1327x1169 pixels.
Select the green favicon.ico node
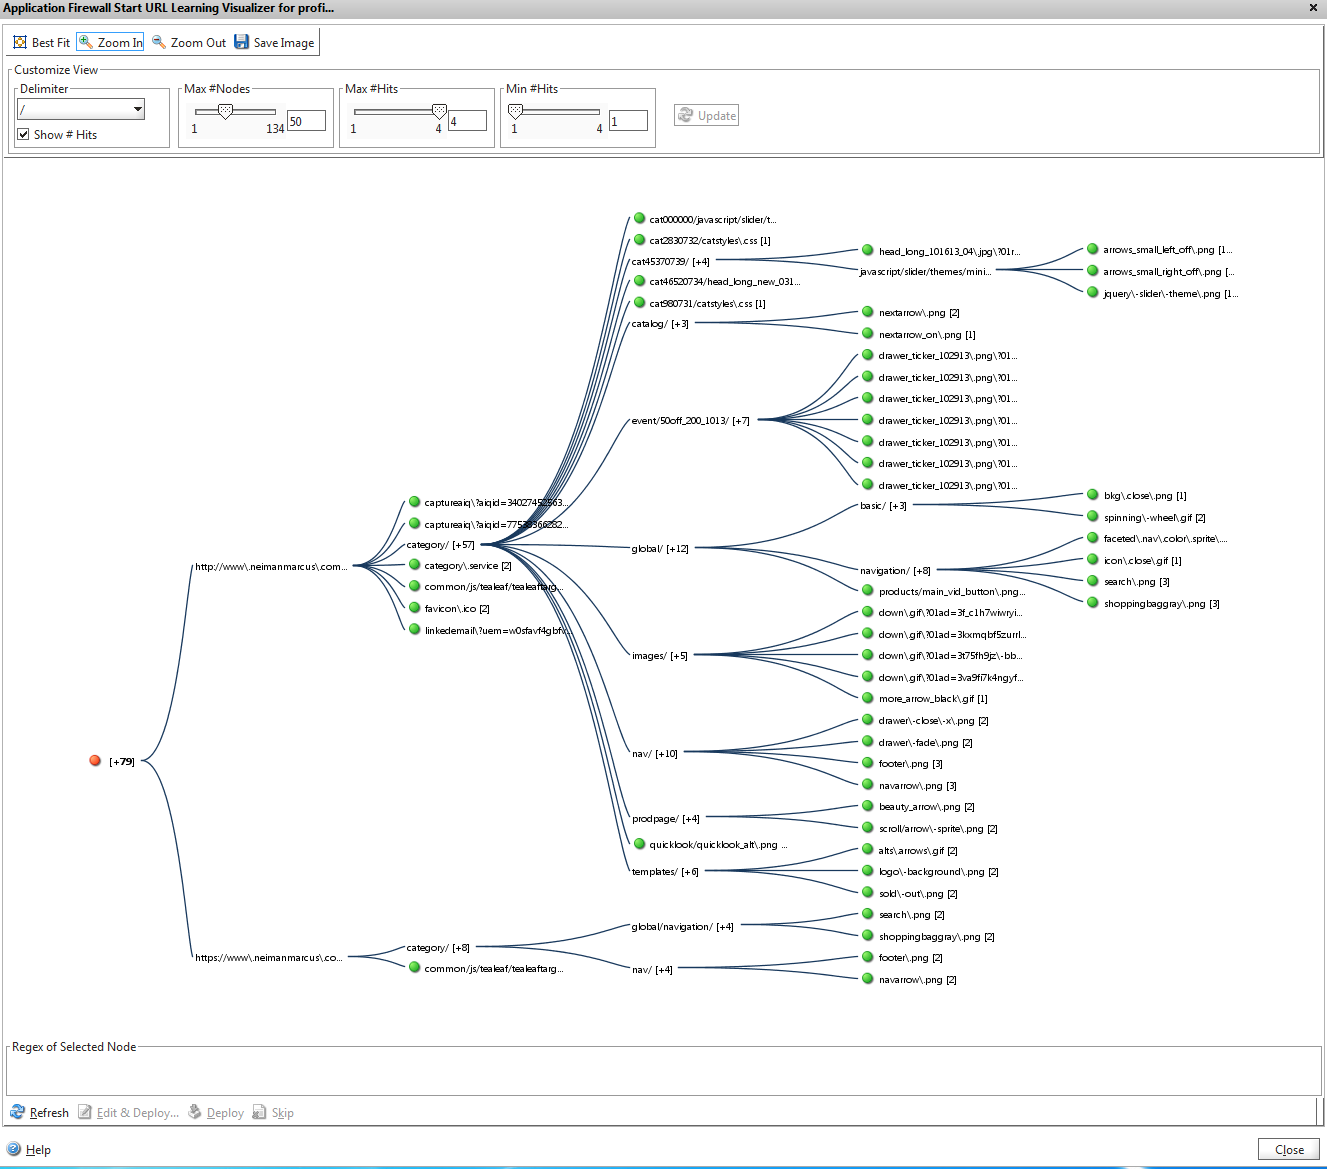(414, 608)
